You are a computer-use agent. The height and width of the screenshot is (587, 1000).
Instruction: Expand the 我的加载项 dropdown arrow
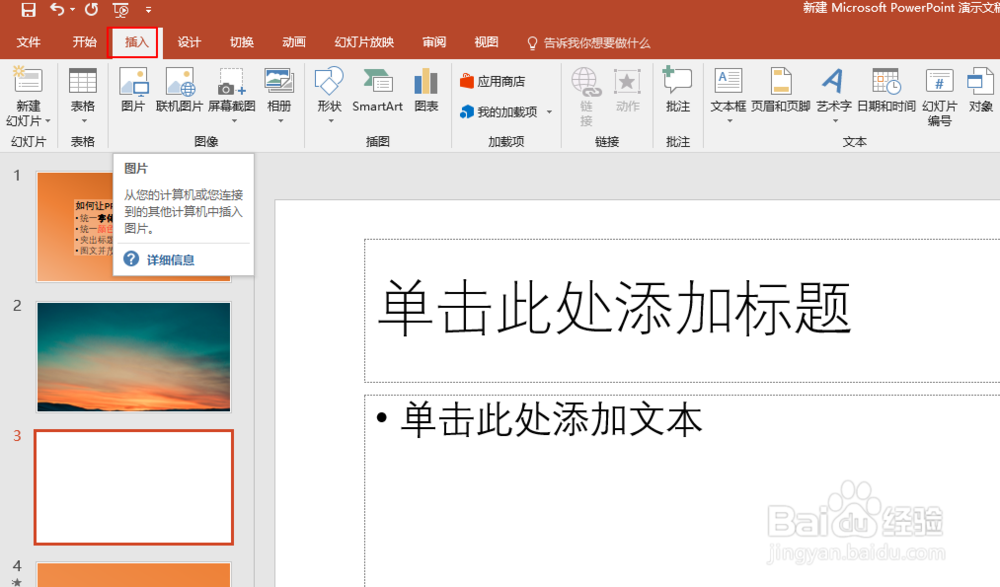549,112
